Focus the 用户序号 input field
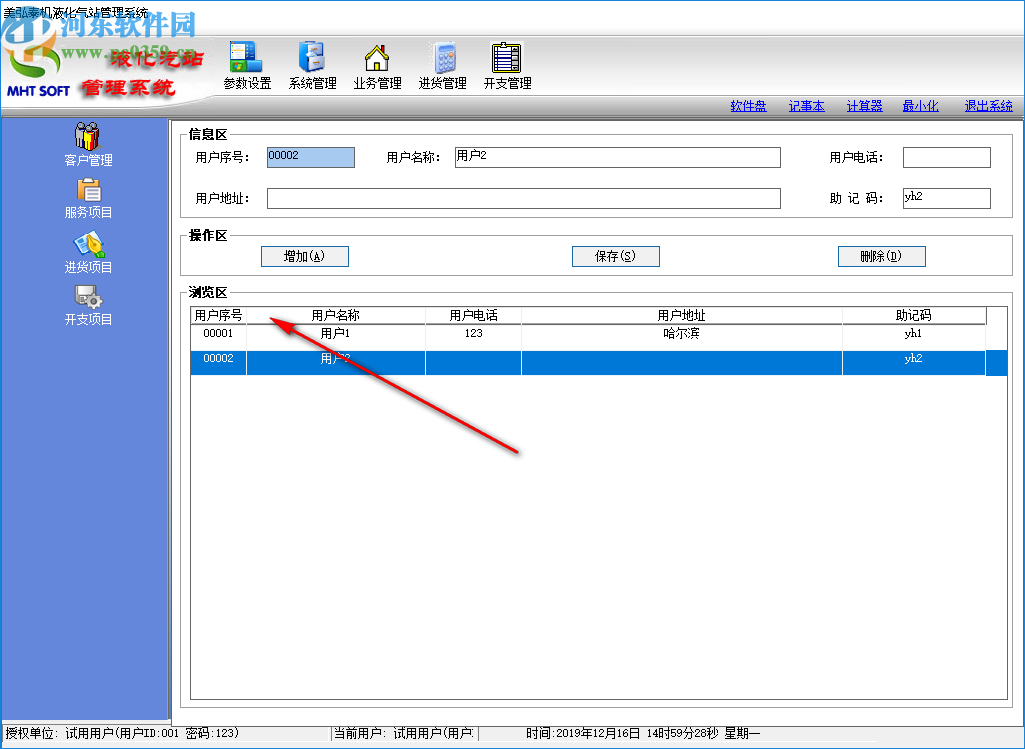Image resolution: width=1025 pixels, height=749 pixels. [311, 158]
